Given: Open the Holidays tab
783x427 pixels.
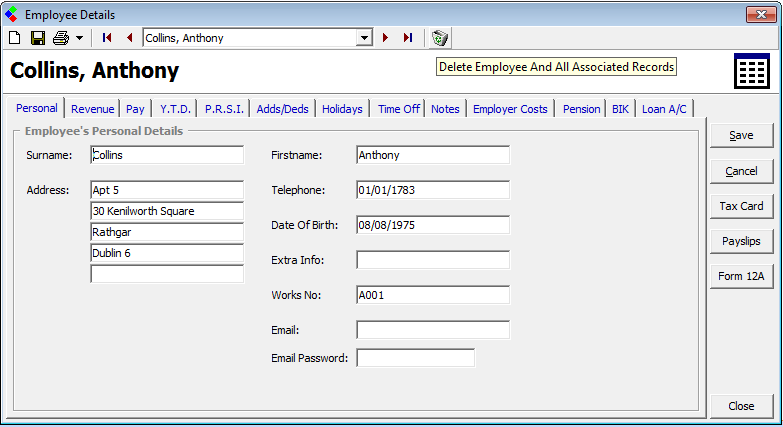Looking at the screenshot, I should [x=342, y=109].
